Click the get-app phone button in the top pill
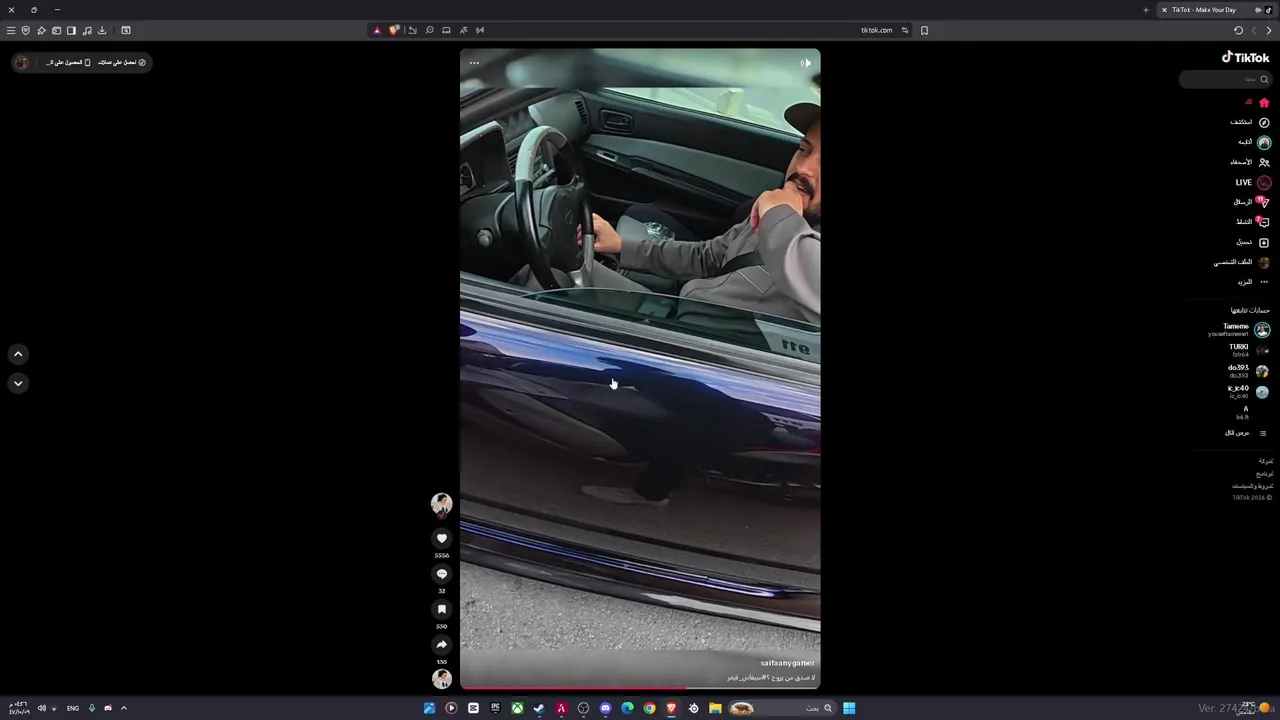 click(68, 62)
